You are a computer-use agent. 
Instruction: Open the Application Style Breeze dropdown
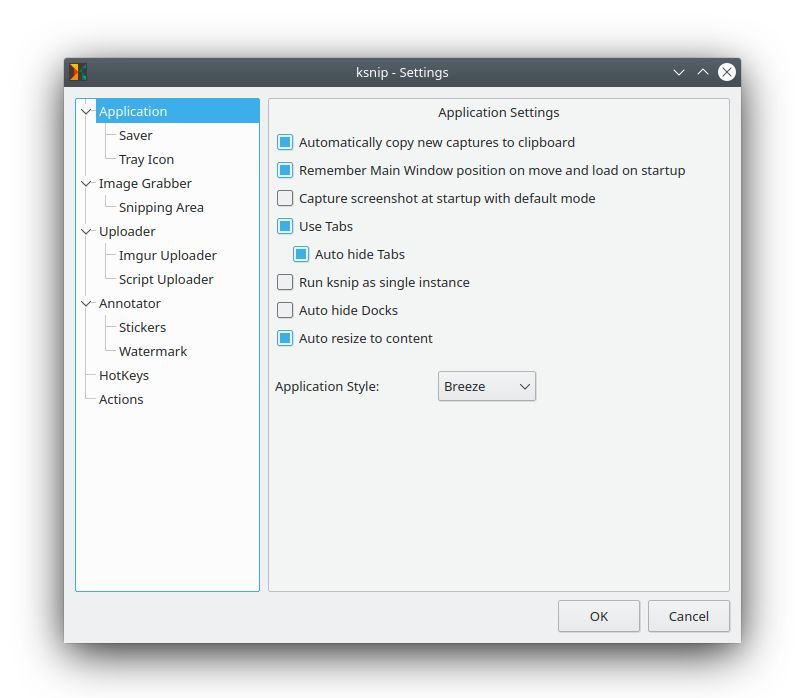[x=487, y=386]
